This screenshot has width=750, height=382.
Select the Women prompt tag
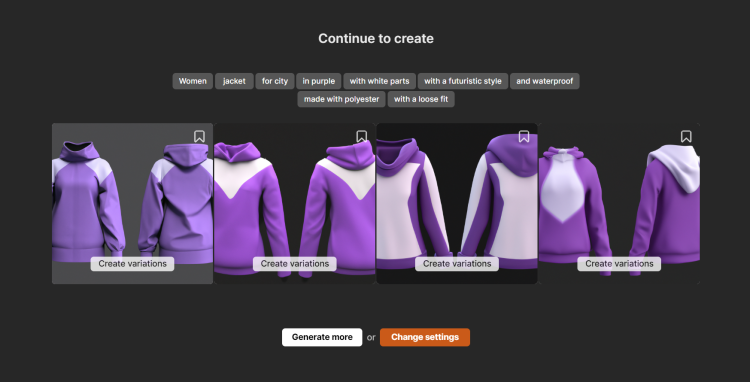pyautogui.click(x=193, y=81)
